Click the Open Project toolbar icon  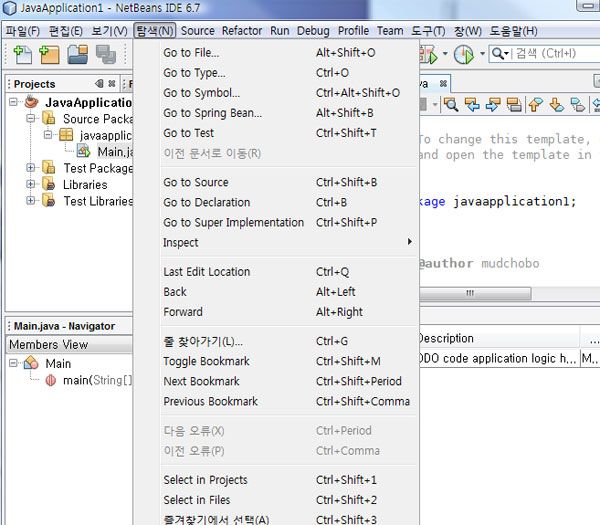(x=78, y=54)
